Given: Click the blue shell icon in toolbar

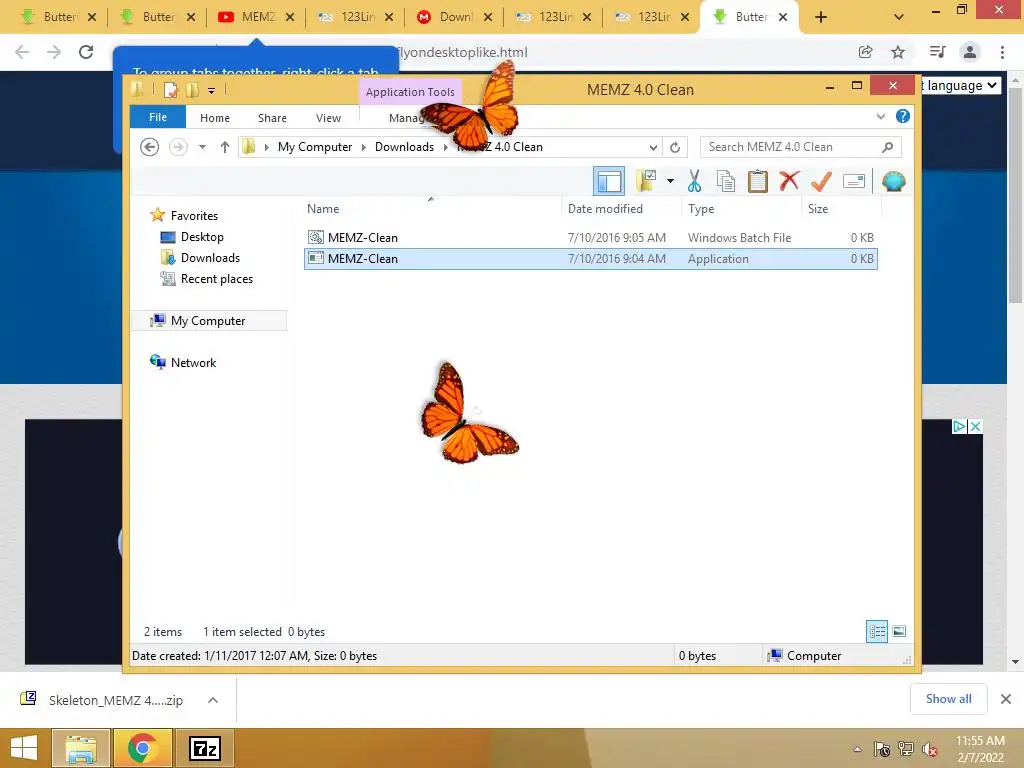Looking at the screenshot, I should point(893,181).
